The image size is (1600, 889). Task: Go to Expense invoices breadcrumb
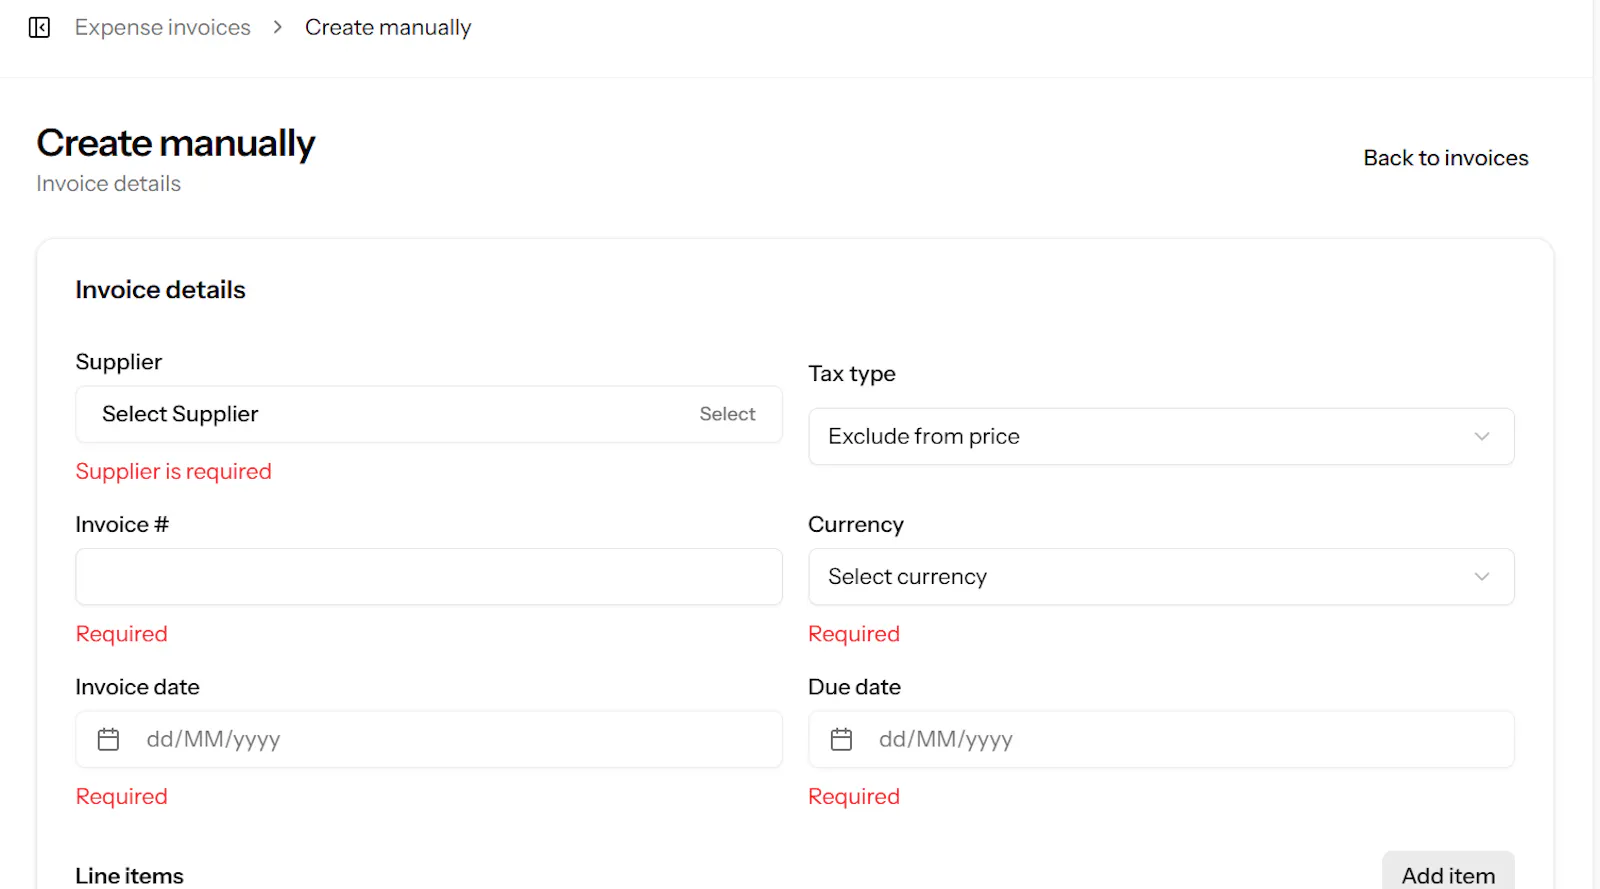tap(163, 27)
